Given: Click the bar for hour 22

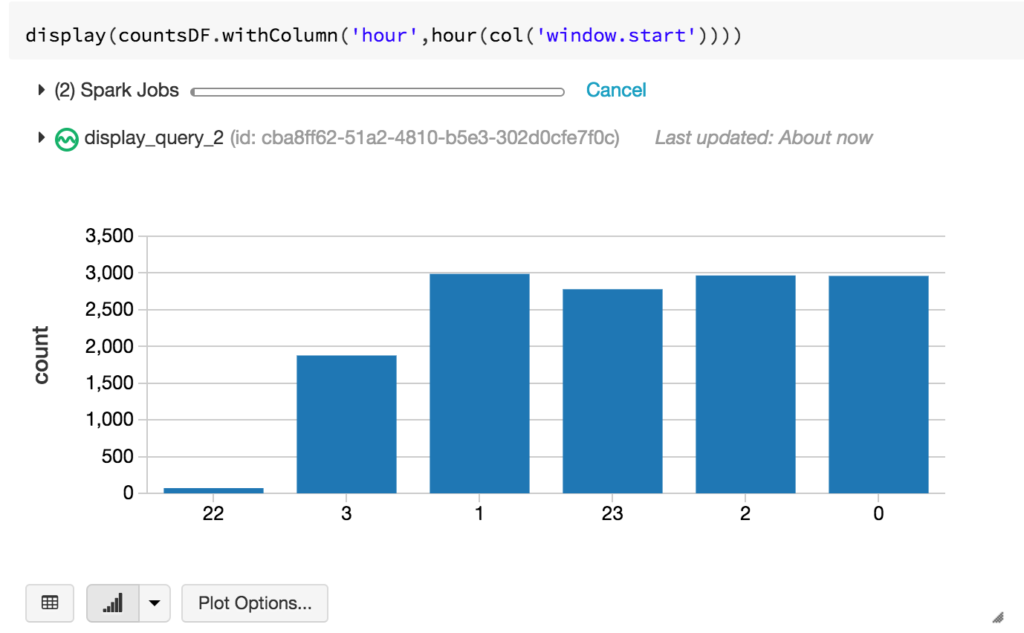Looking at the screenshot, I should [213, 490].
